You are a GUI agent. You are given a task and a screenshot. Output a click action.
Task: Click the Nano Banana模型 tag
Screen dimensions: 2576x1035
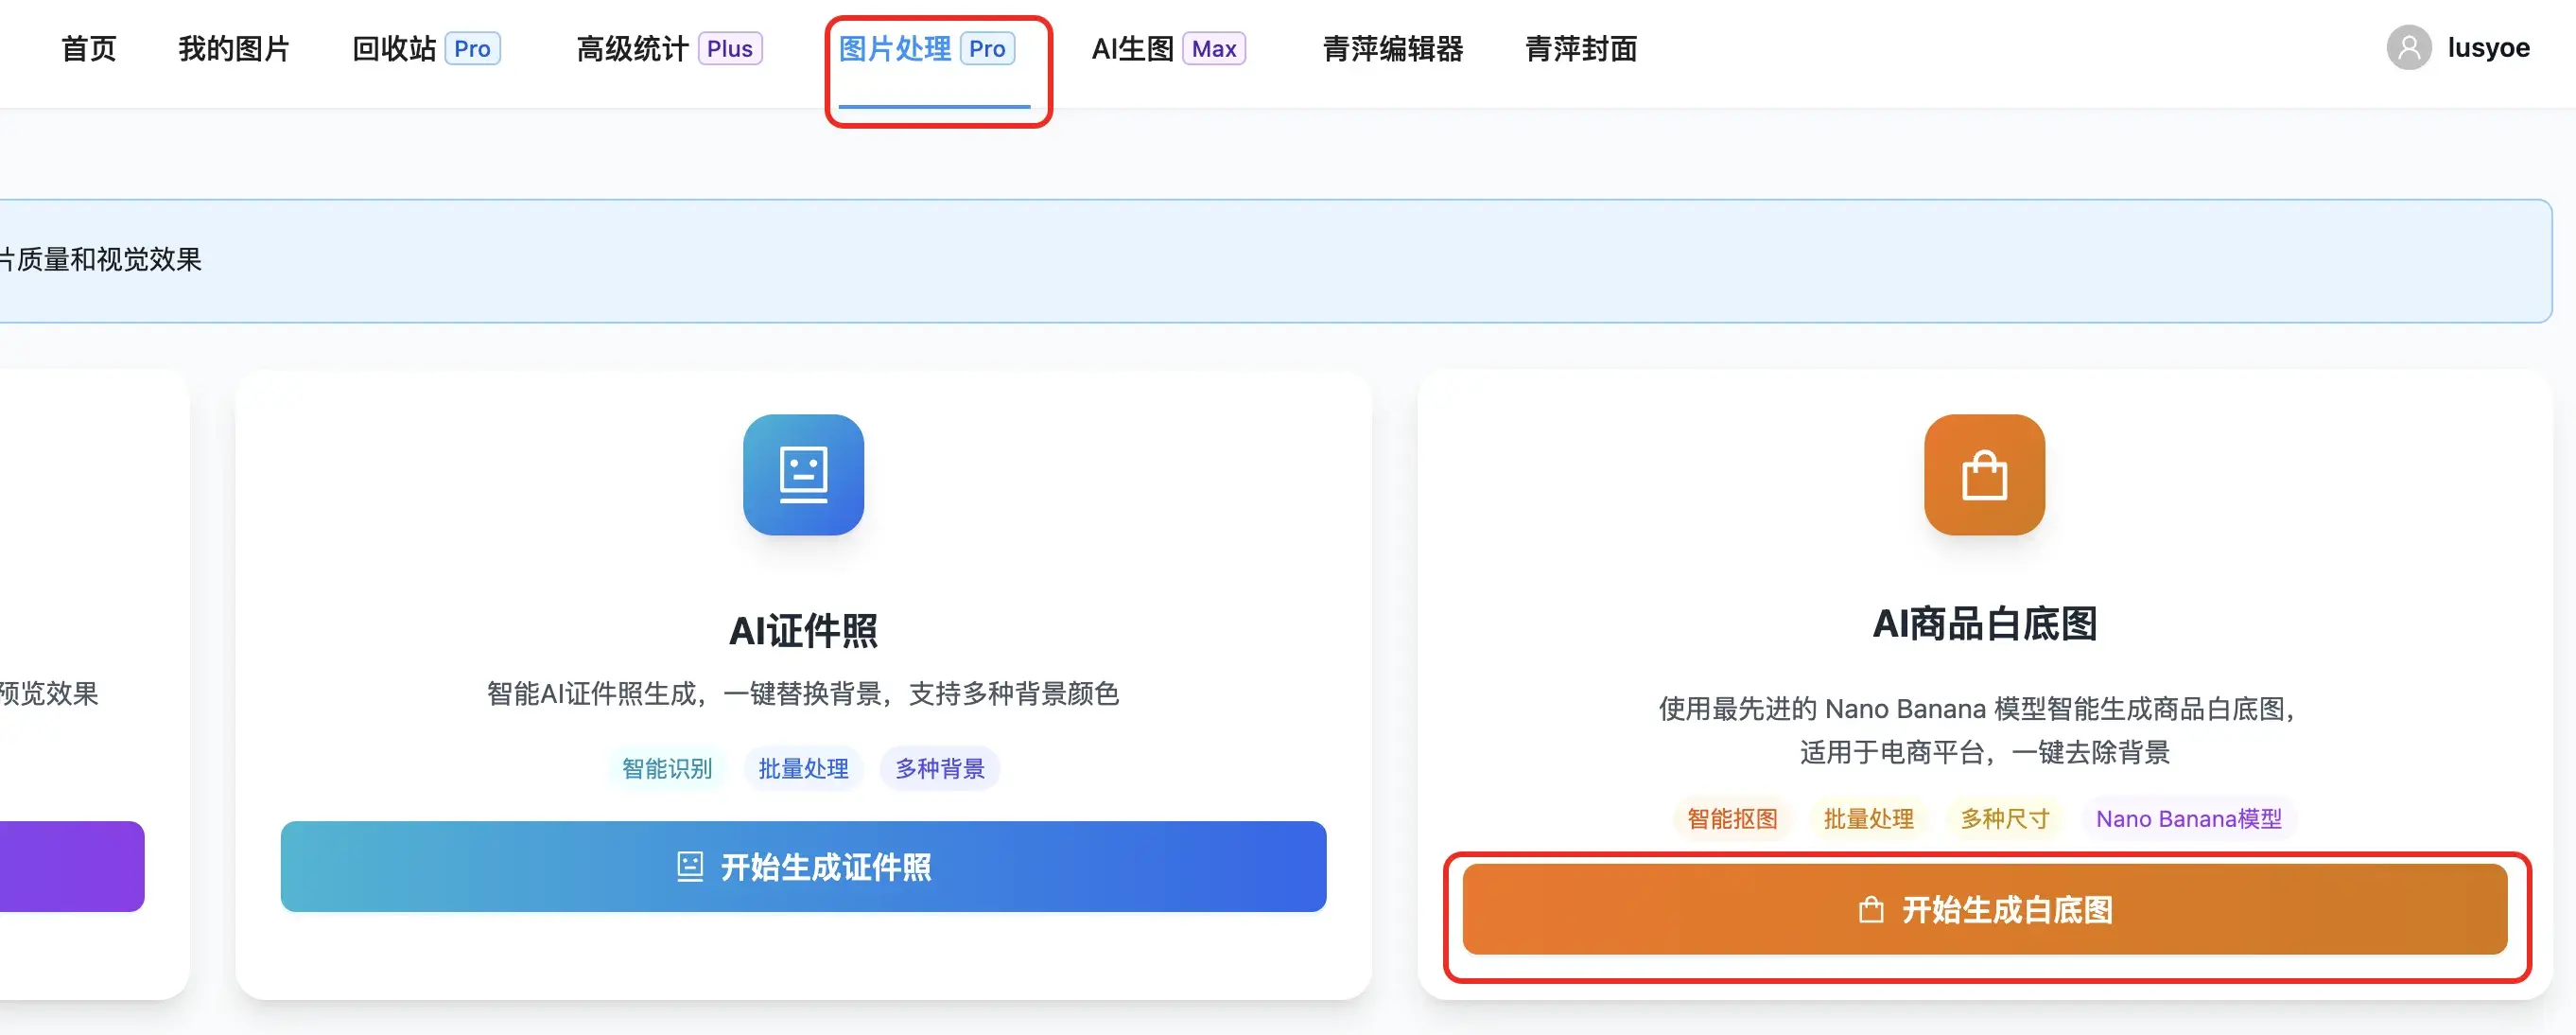2188,818
